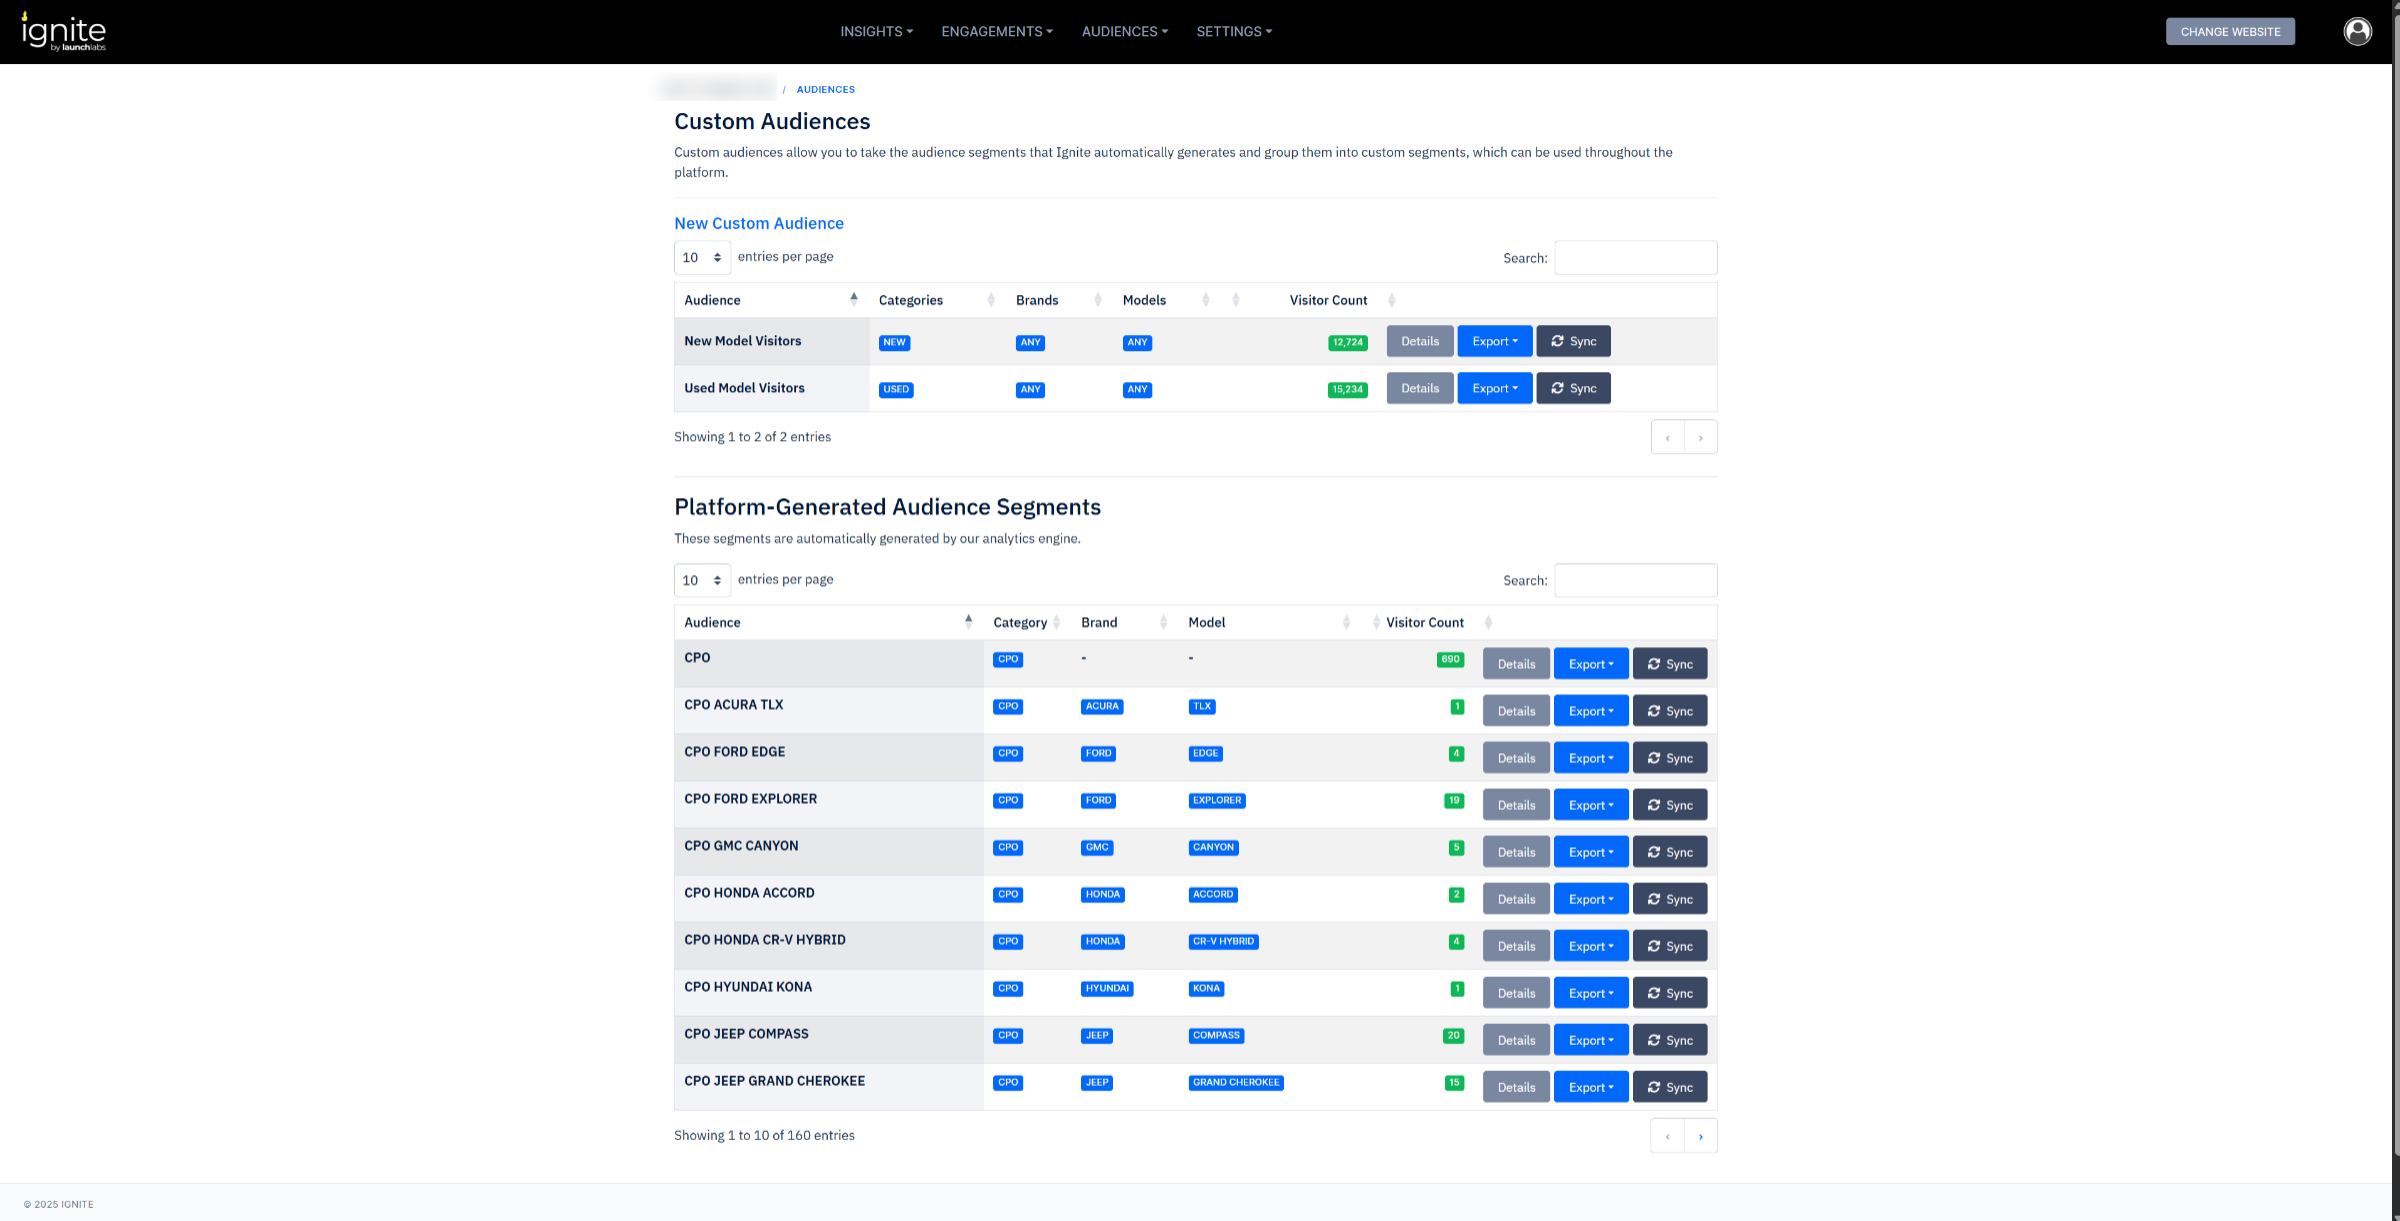Go to next page of platform segments
Image resolution: width=2400 pixels, height=1221 pixels.
1700,1136
